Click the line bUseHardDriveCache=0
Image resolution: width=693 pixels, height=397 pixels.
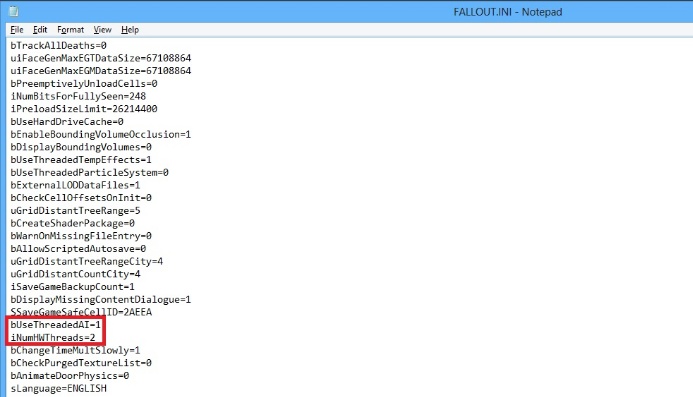pos(67,122)
